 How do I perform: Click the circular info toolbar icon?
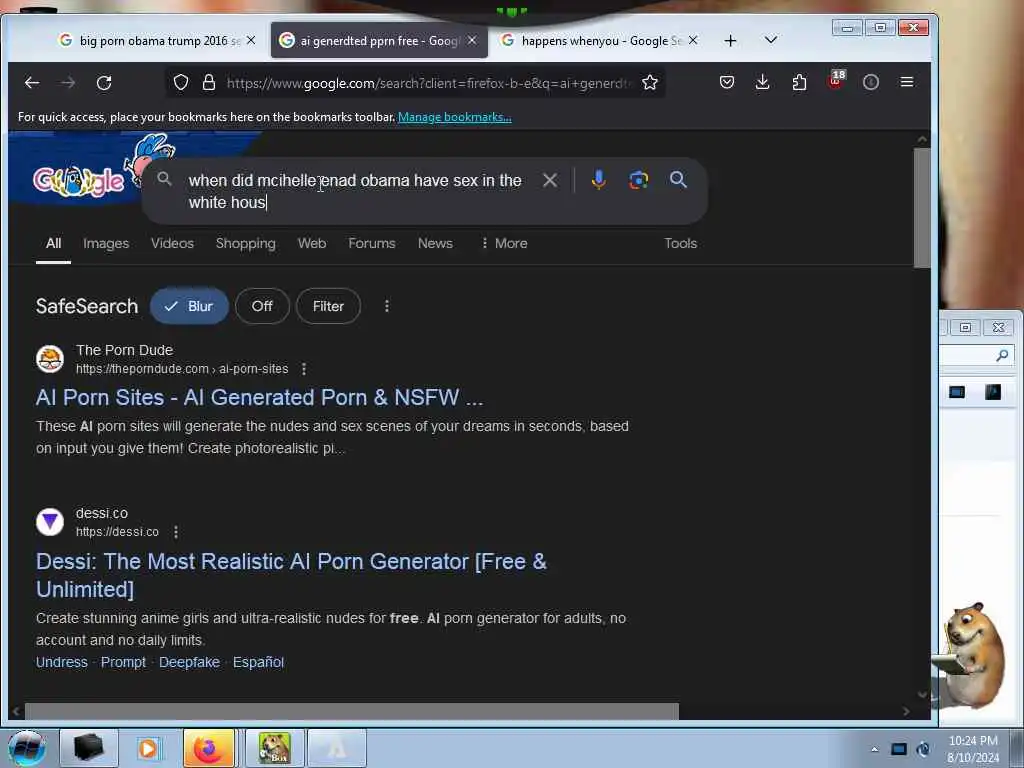click(871, 82)
